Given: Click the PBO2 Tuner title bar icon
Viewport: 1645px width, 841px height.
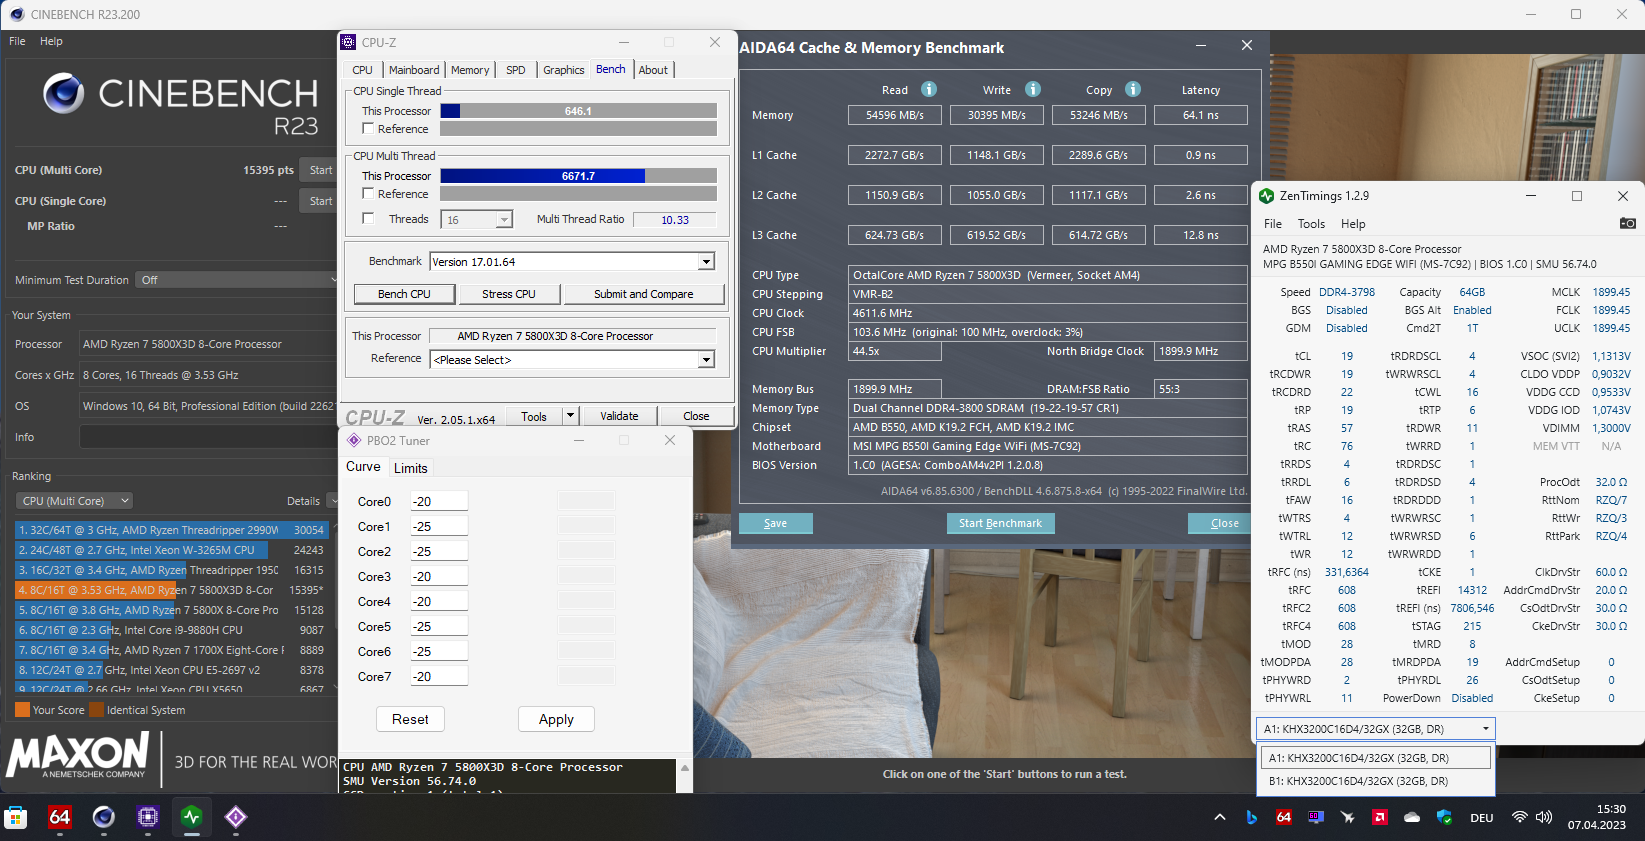Looking at the screenshot, I should [353, 440].
